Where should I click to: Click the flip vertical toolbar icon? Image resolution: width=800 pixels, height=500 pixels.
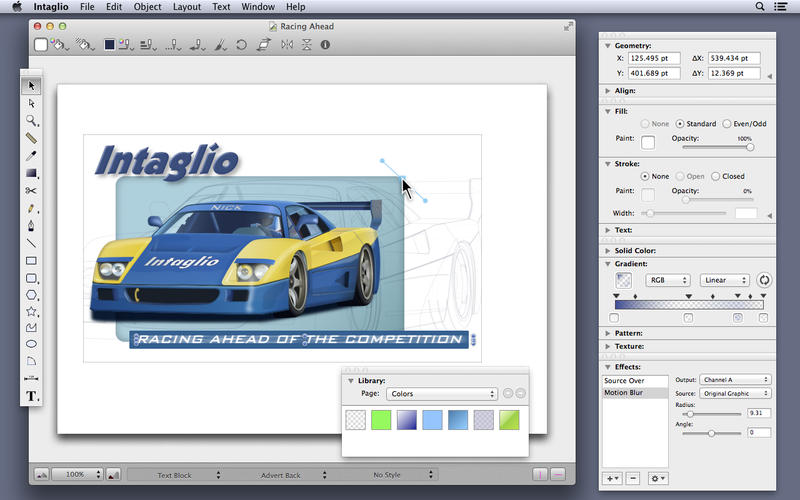pyautogui.click(x=306, y=45)
